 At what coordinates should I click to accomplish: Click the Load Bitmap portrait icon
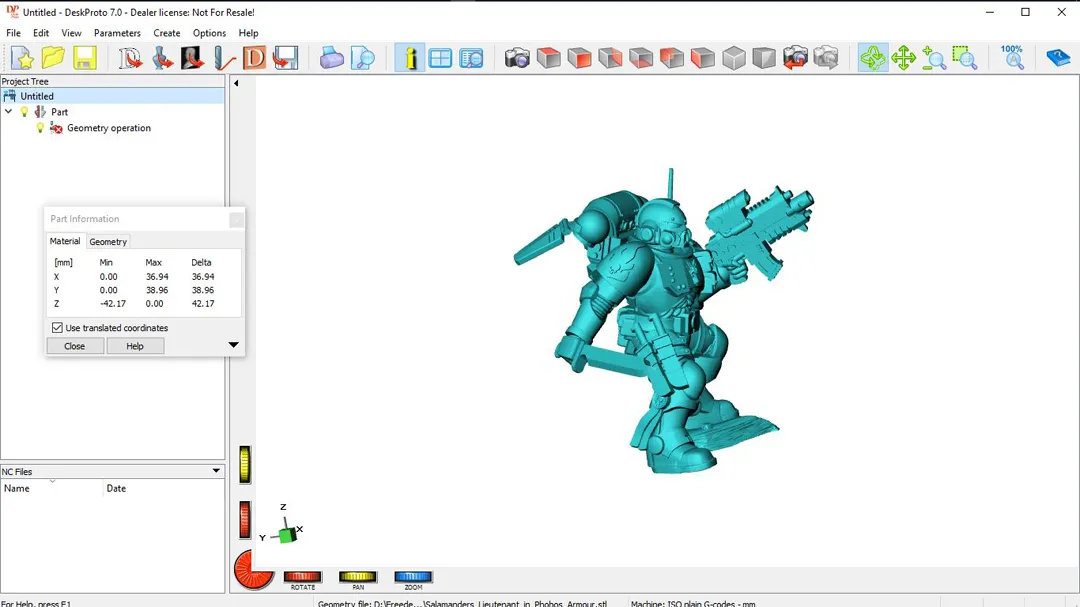[x=192, y=58]
